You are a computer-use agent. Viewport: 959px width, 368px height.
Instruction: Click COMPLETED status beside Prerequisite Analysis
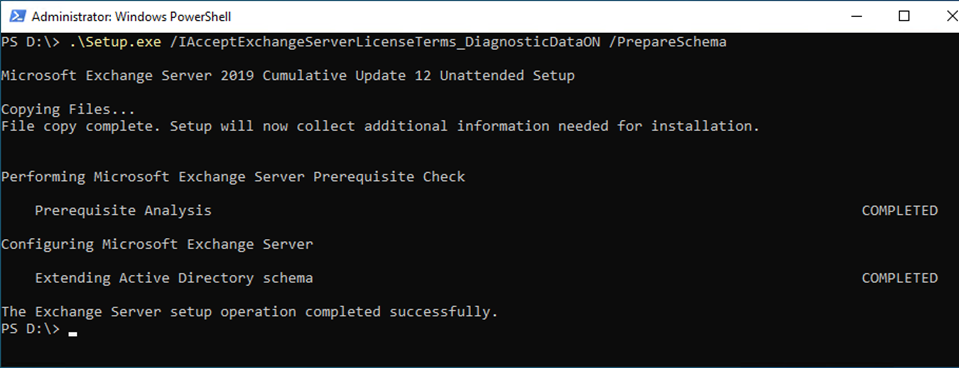pyautogui.click(x=900, y=211)
